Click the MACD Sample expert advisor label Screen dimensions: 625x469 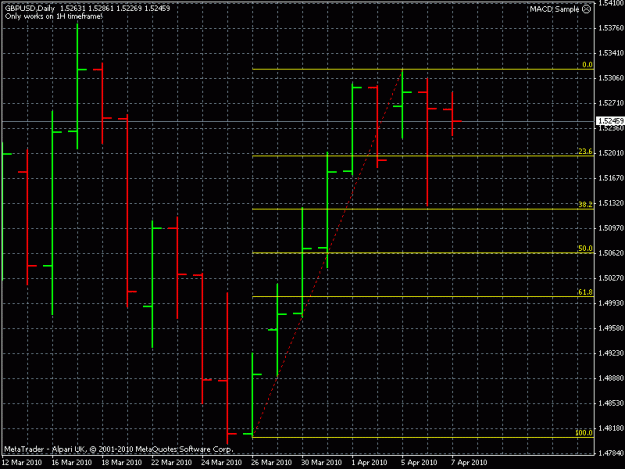554,9
